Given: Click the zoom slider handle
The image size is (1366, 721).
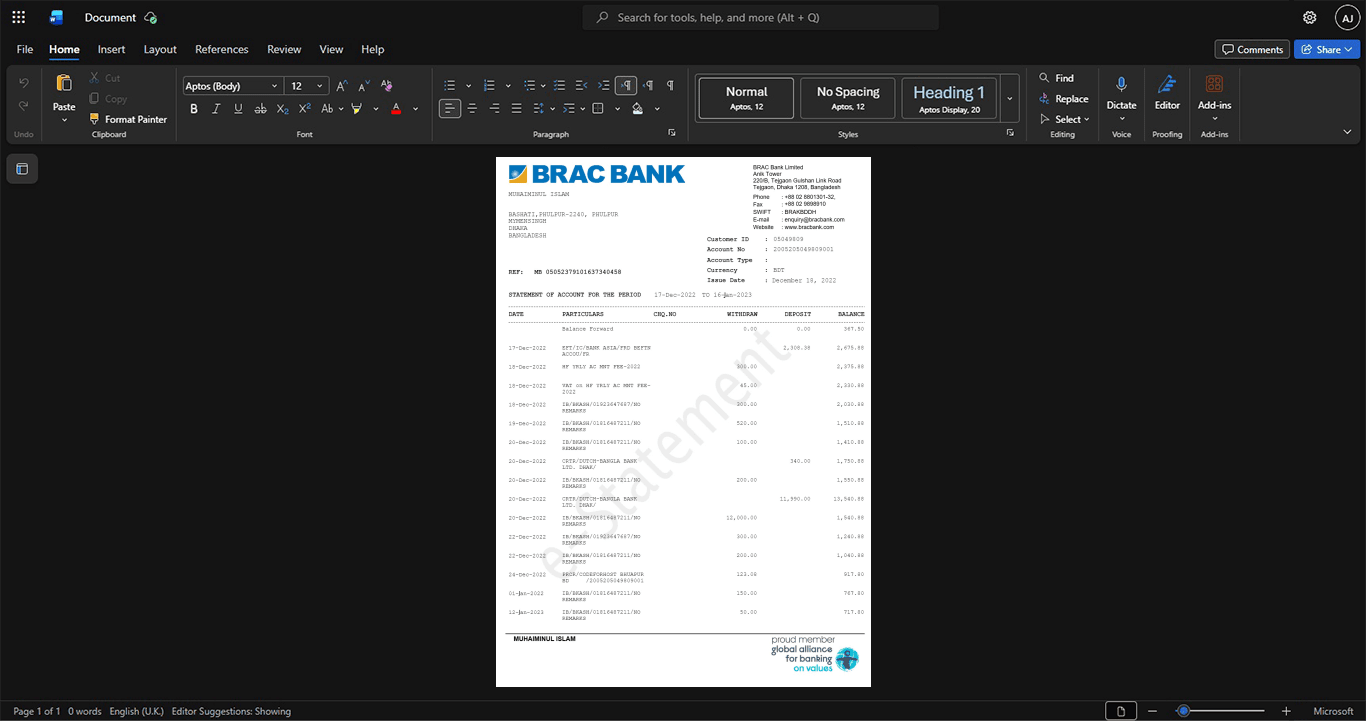Looking at the screenshot, I should tap(1184, 711).
